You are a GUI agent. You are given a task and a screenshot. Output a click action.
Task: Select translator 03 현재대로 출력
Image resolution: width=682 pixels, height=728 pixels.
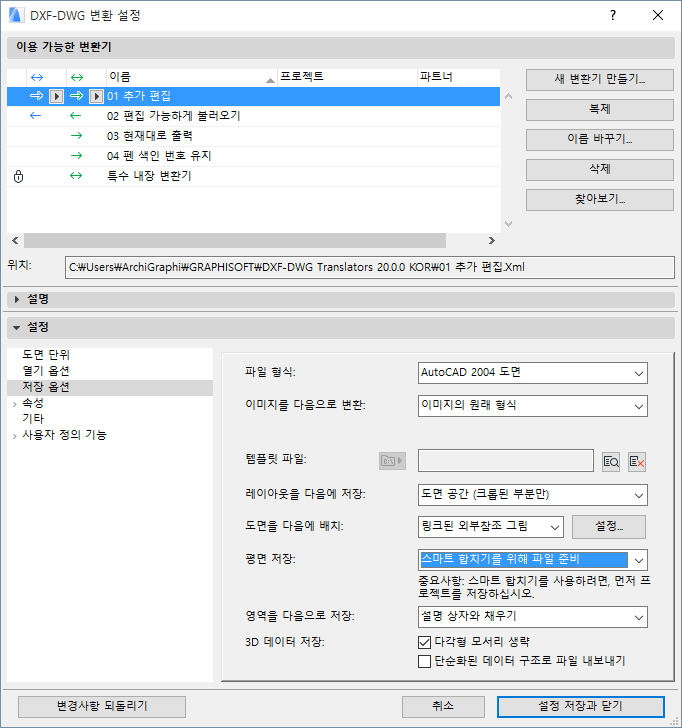253,136
